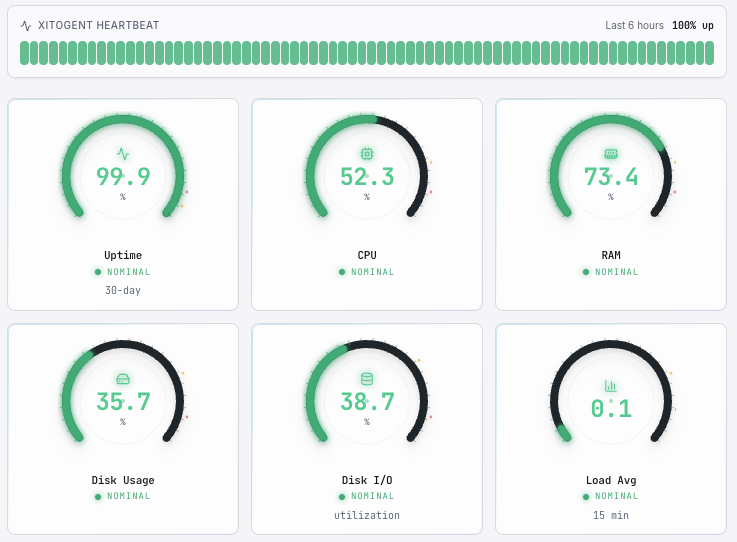Click the 52.3 CPU gauge reading
This screenshot has width=737, height=542.
[x=367, y=177]
